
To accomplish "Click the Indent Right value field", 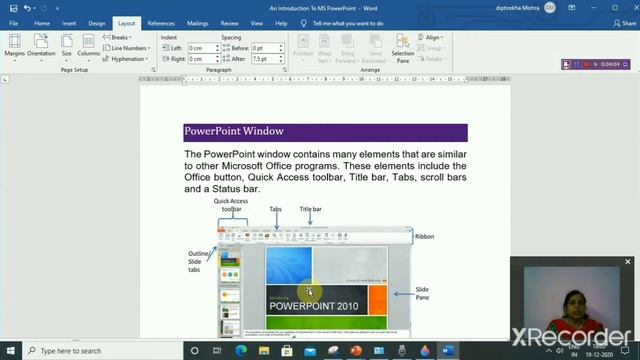I will [201, 59].
